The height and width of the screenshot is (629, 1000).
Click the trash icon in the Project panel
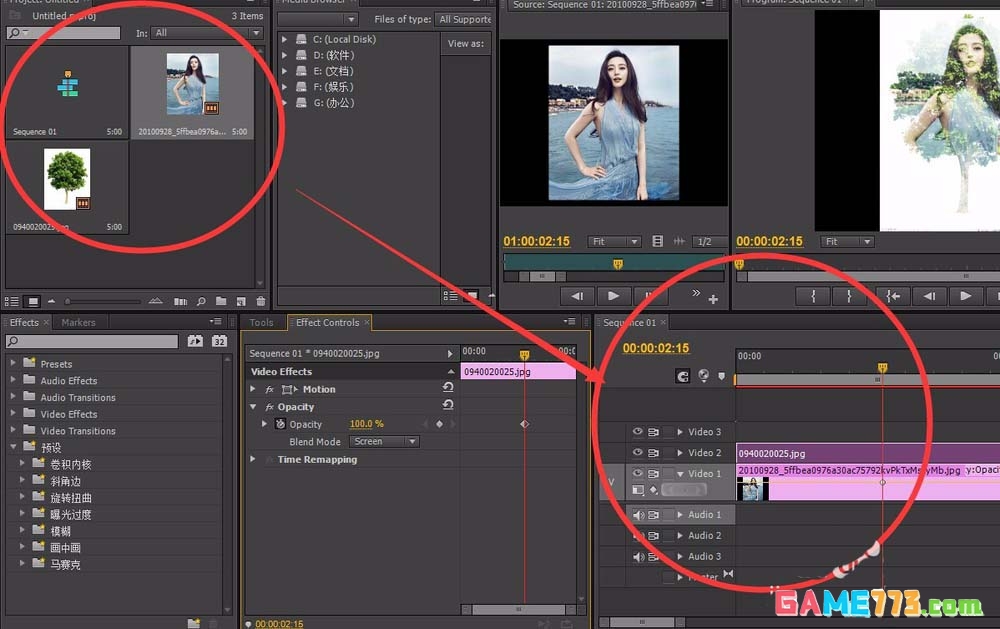(261, 301)
